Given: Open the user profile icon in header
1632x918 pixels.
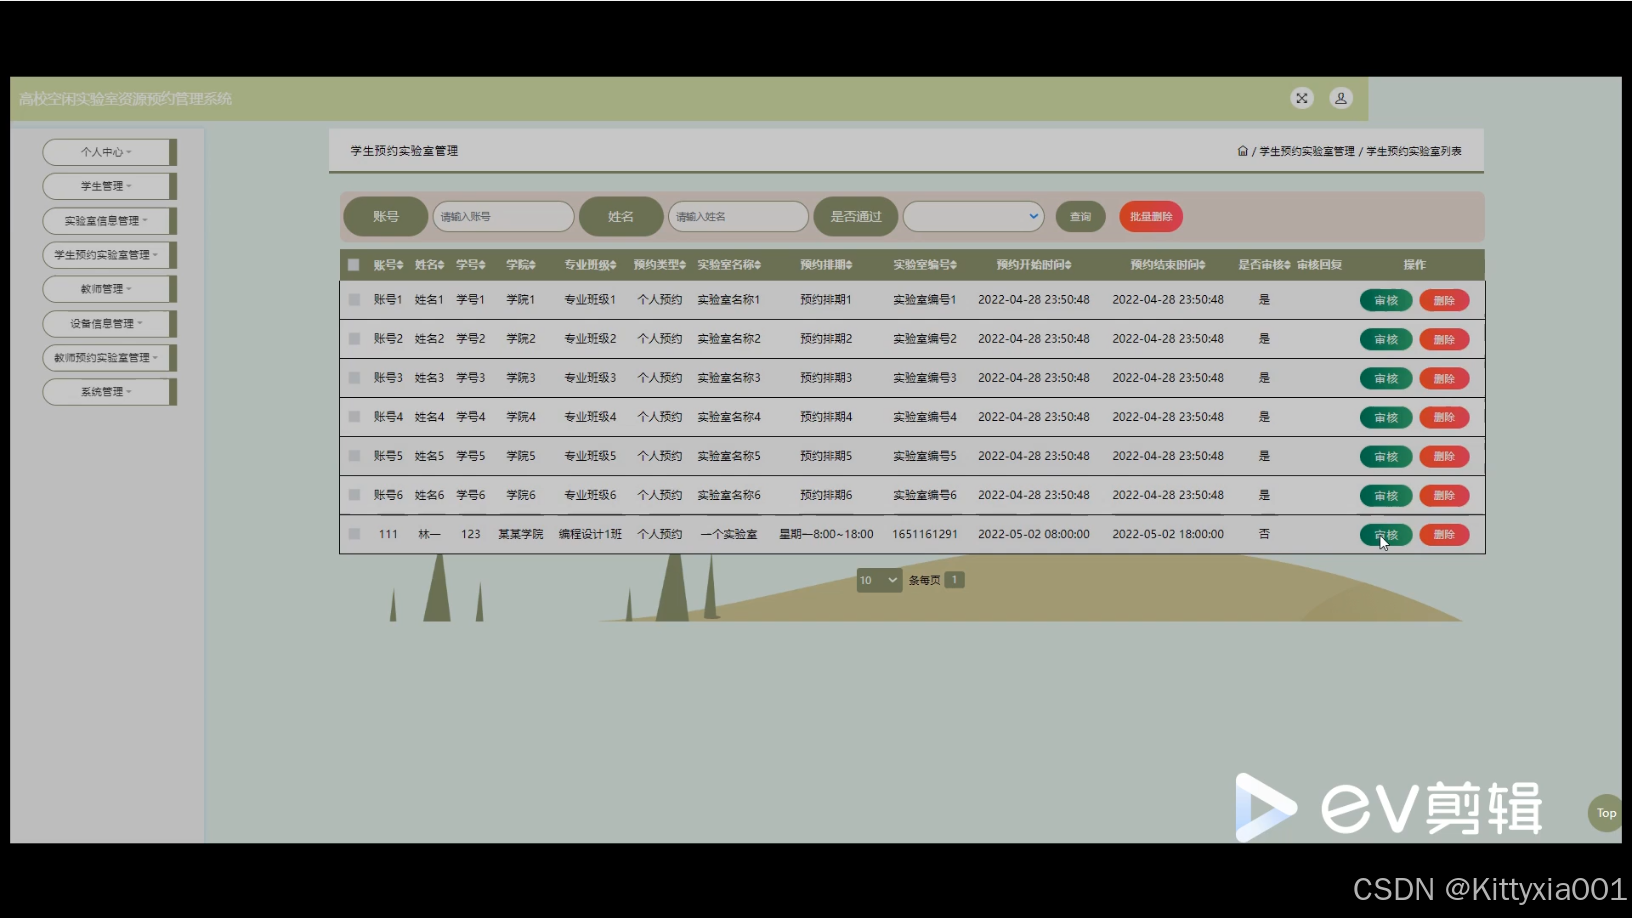Looking at the screenshot, I should point(1340,98).
